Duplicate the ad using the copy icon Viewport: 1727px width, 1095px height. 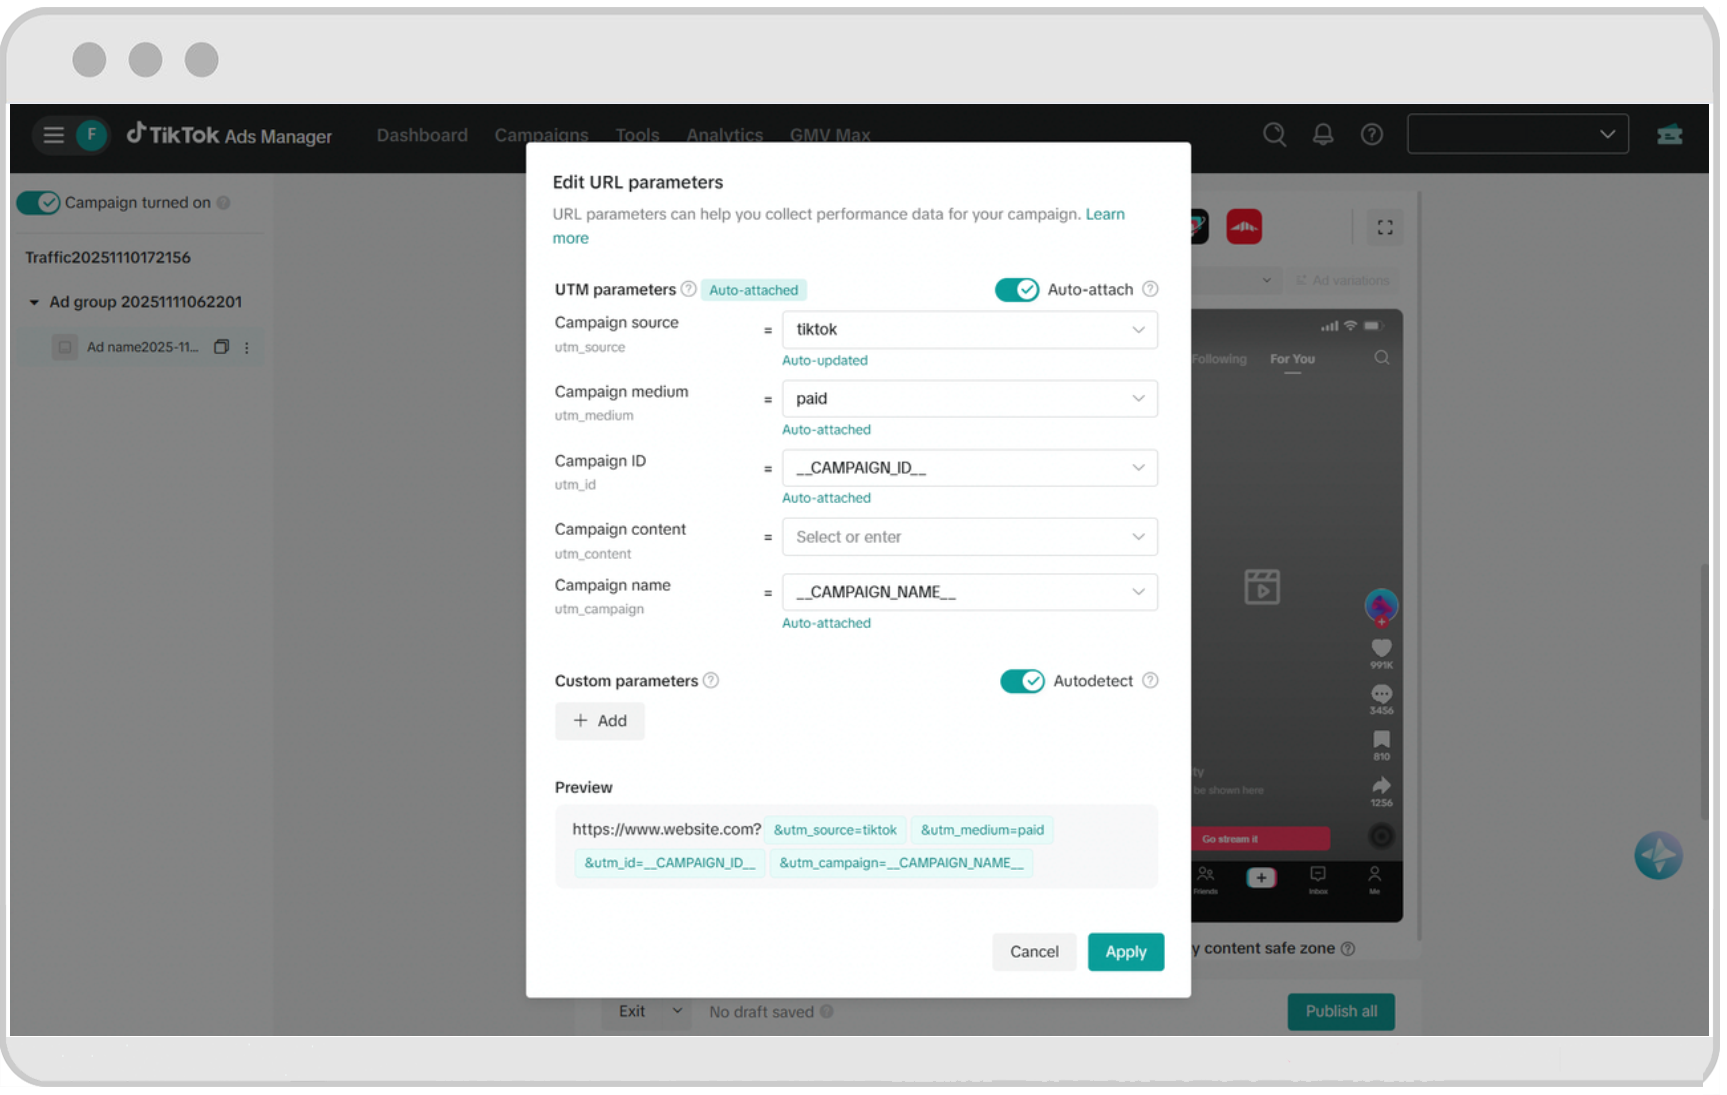pos(221,347)
